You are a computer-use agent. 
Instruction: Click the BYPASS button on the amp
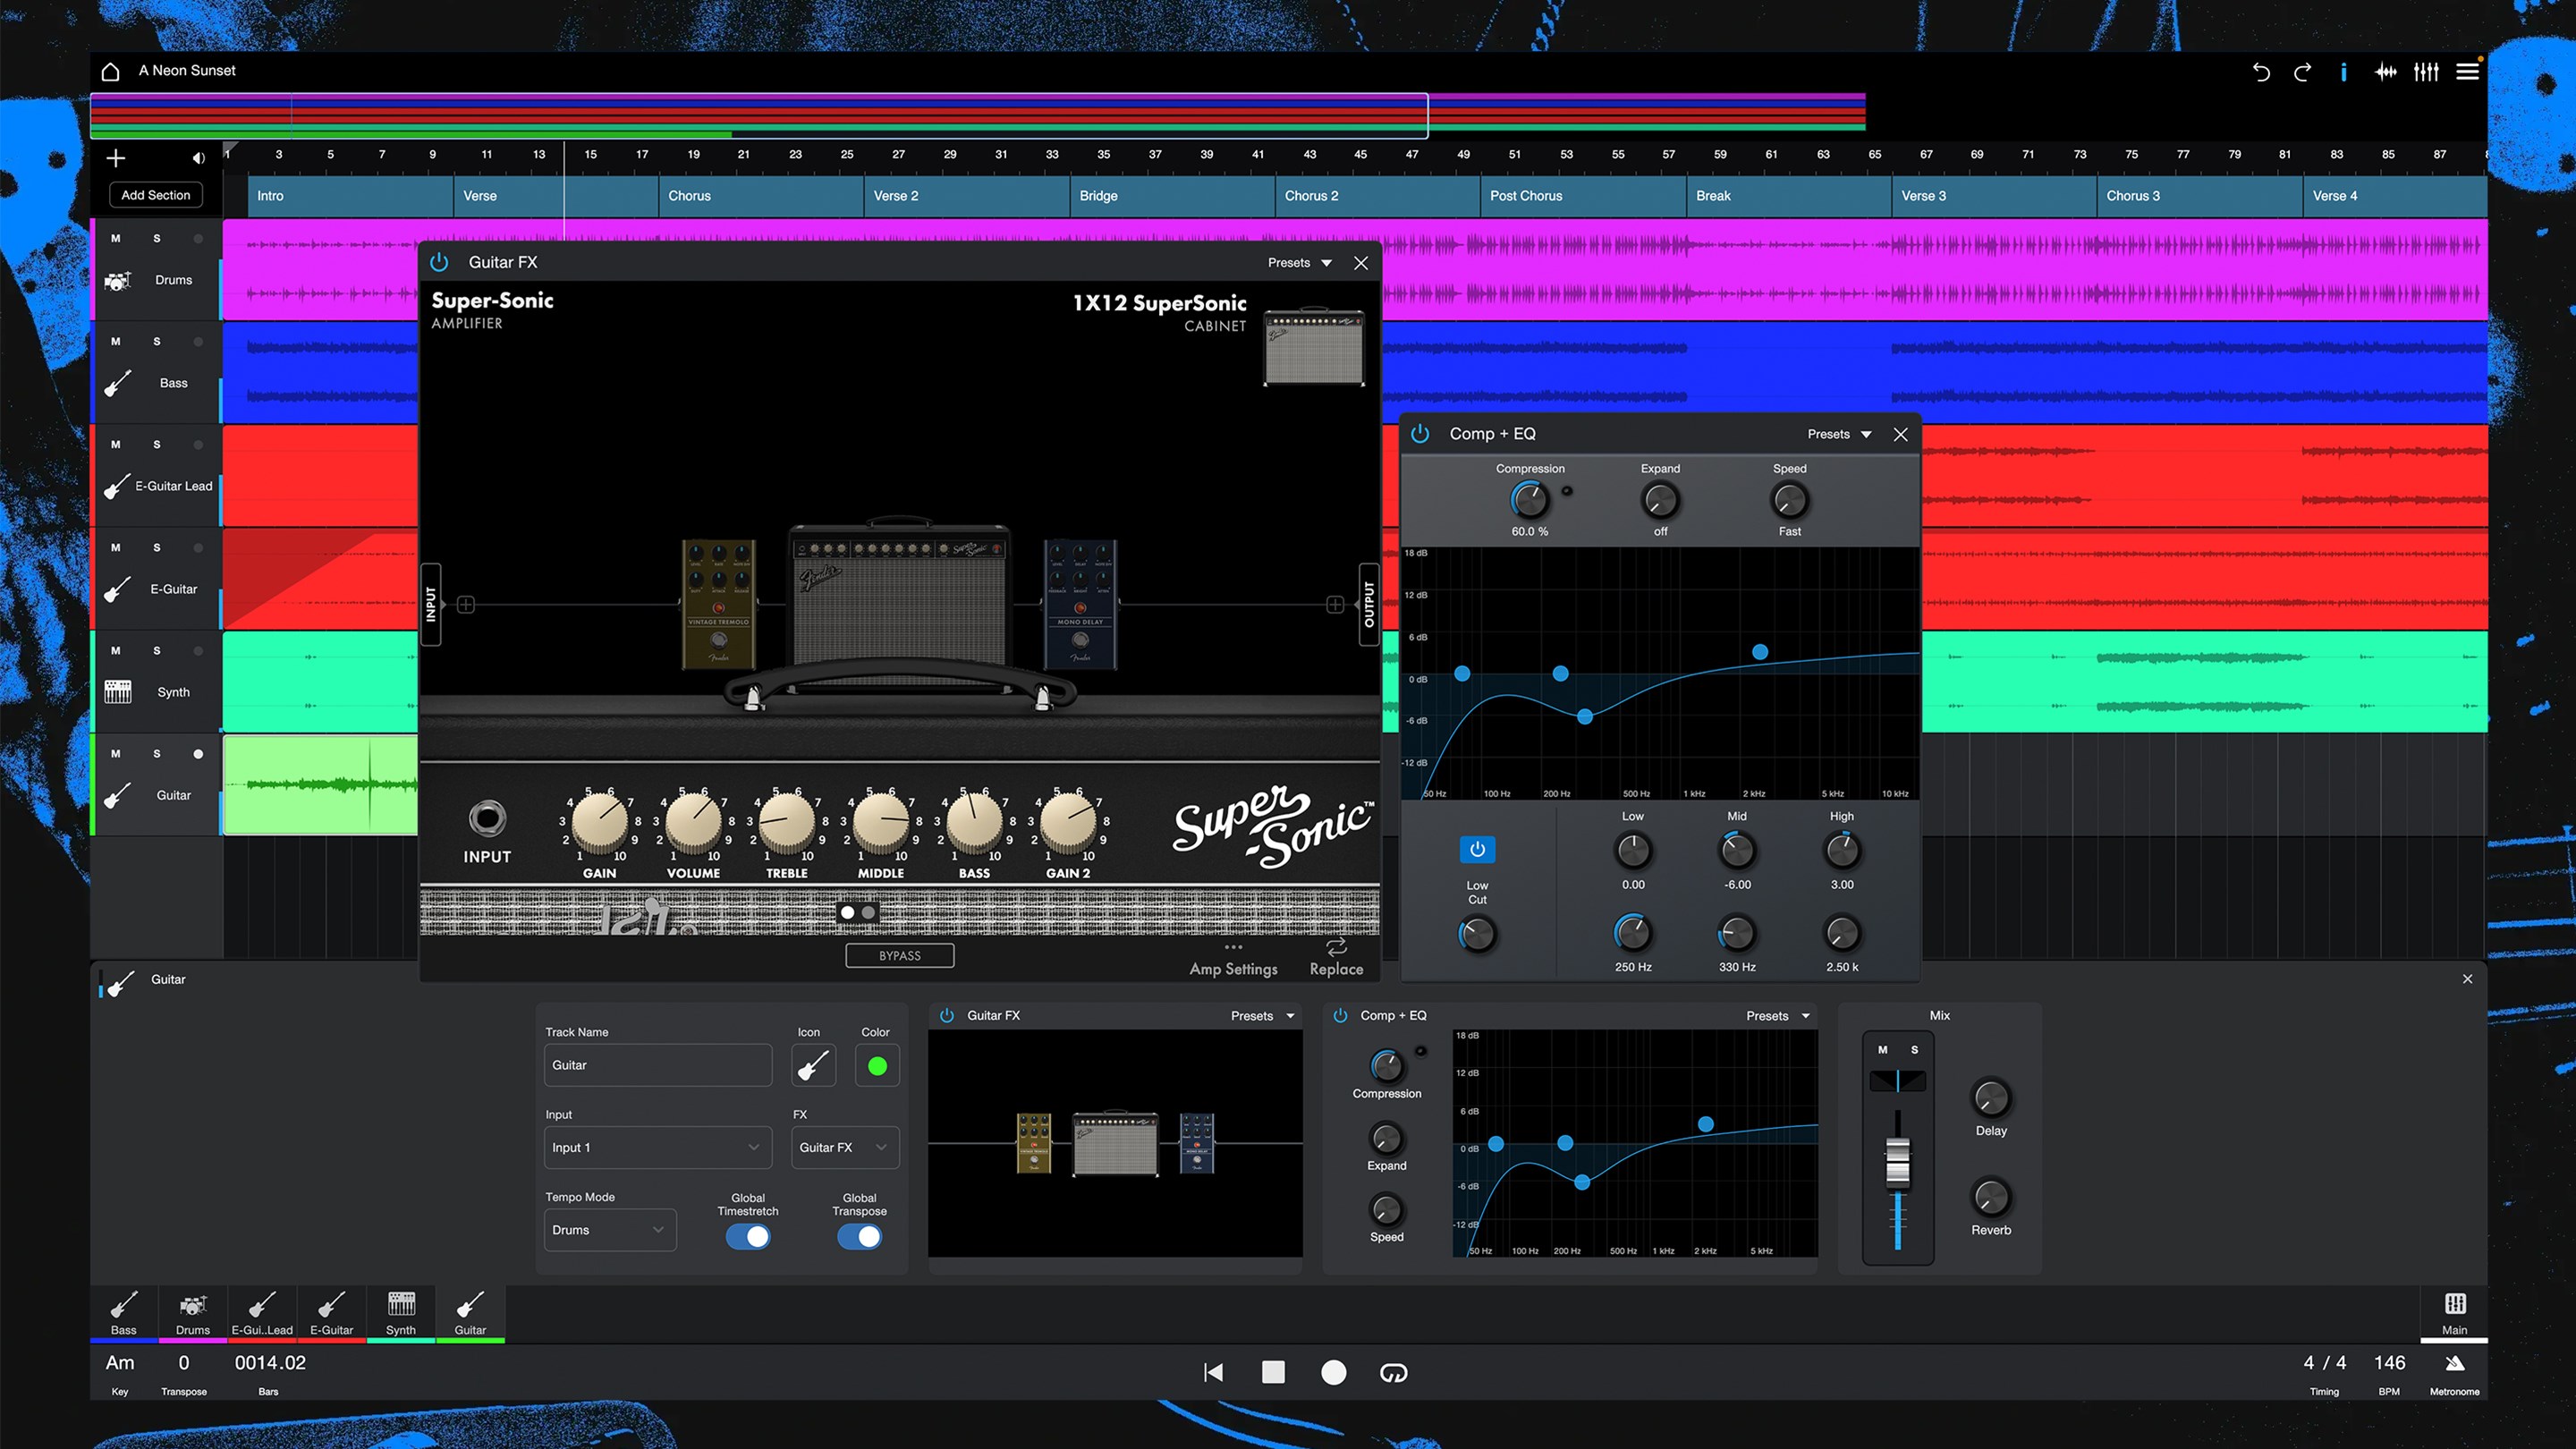[899, 955]
